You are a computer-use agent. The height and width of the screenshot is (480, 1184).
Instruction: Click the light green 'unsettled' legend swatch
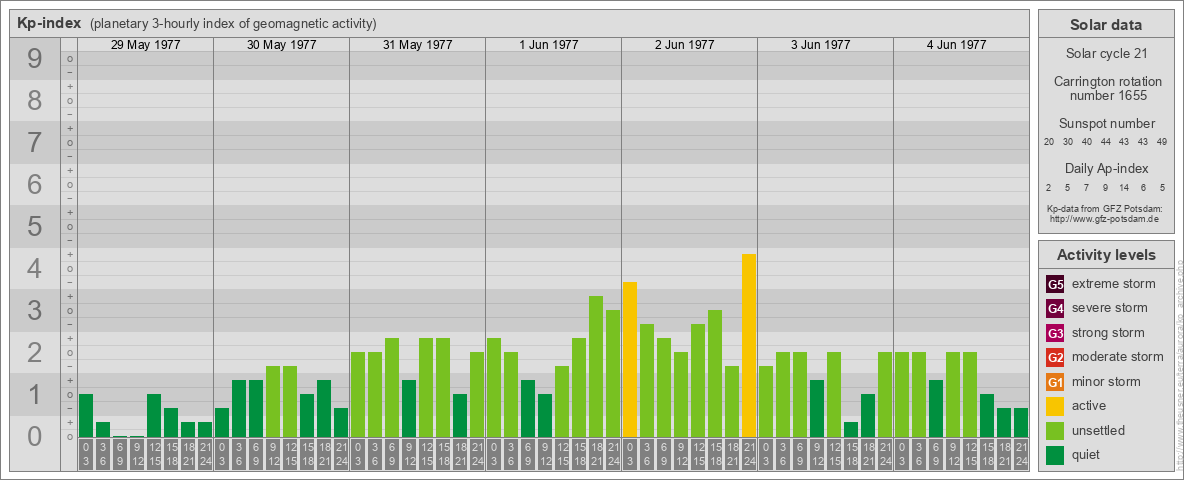click(x=1055, y=430)
